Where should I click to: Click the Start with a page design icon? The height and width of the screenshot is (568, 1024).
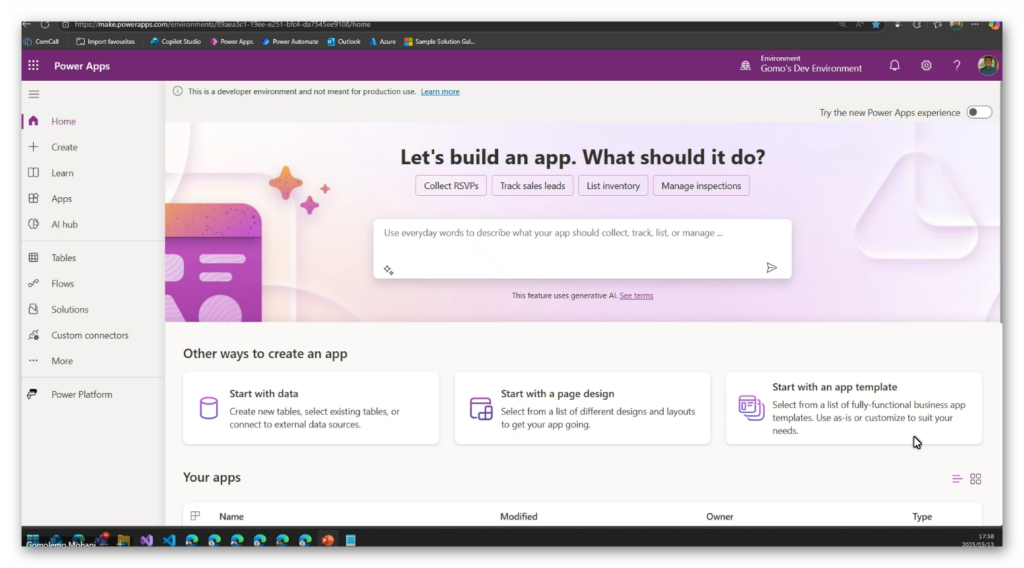(481, 409)
